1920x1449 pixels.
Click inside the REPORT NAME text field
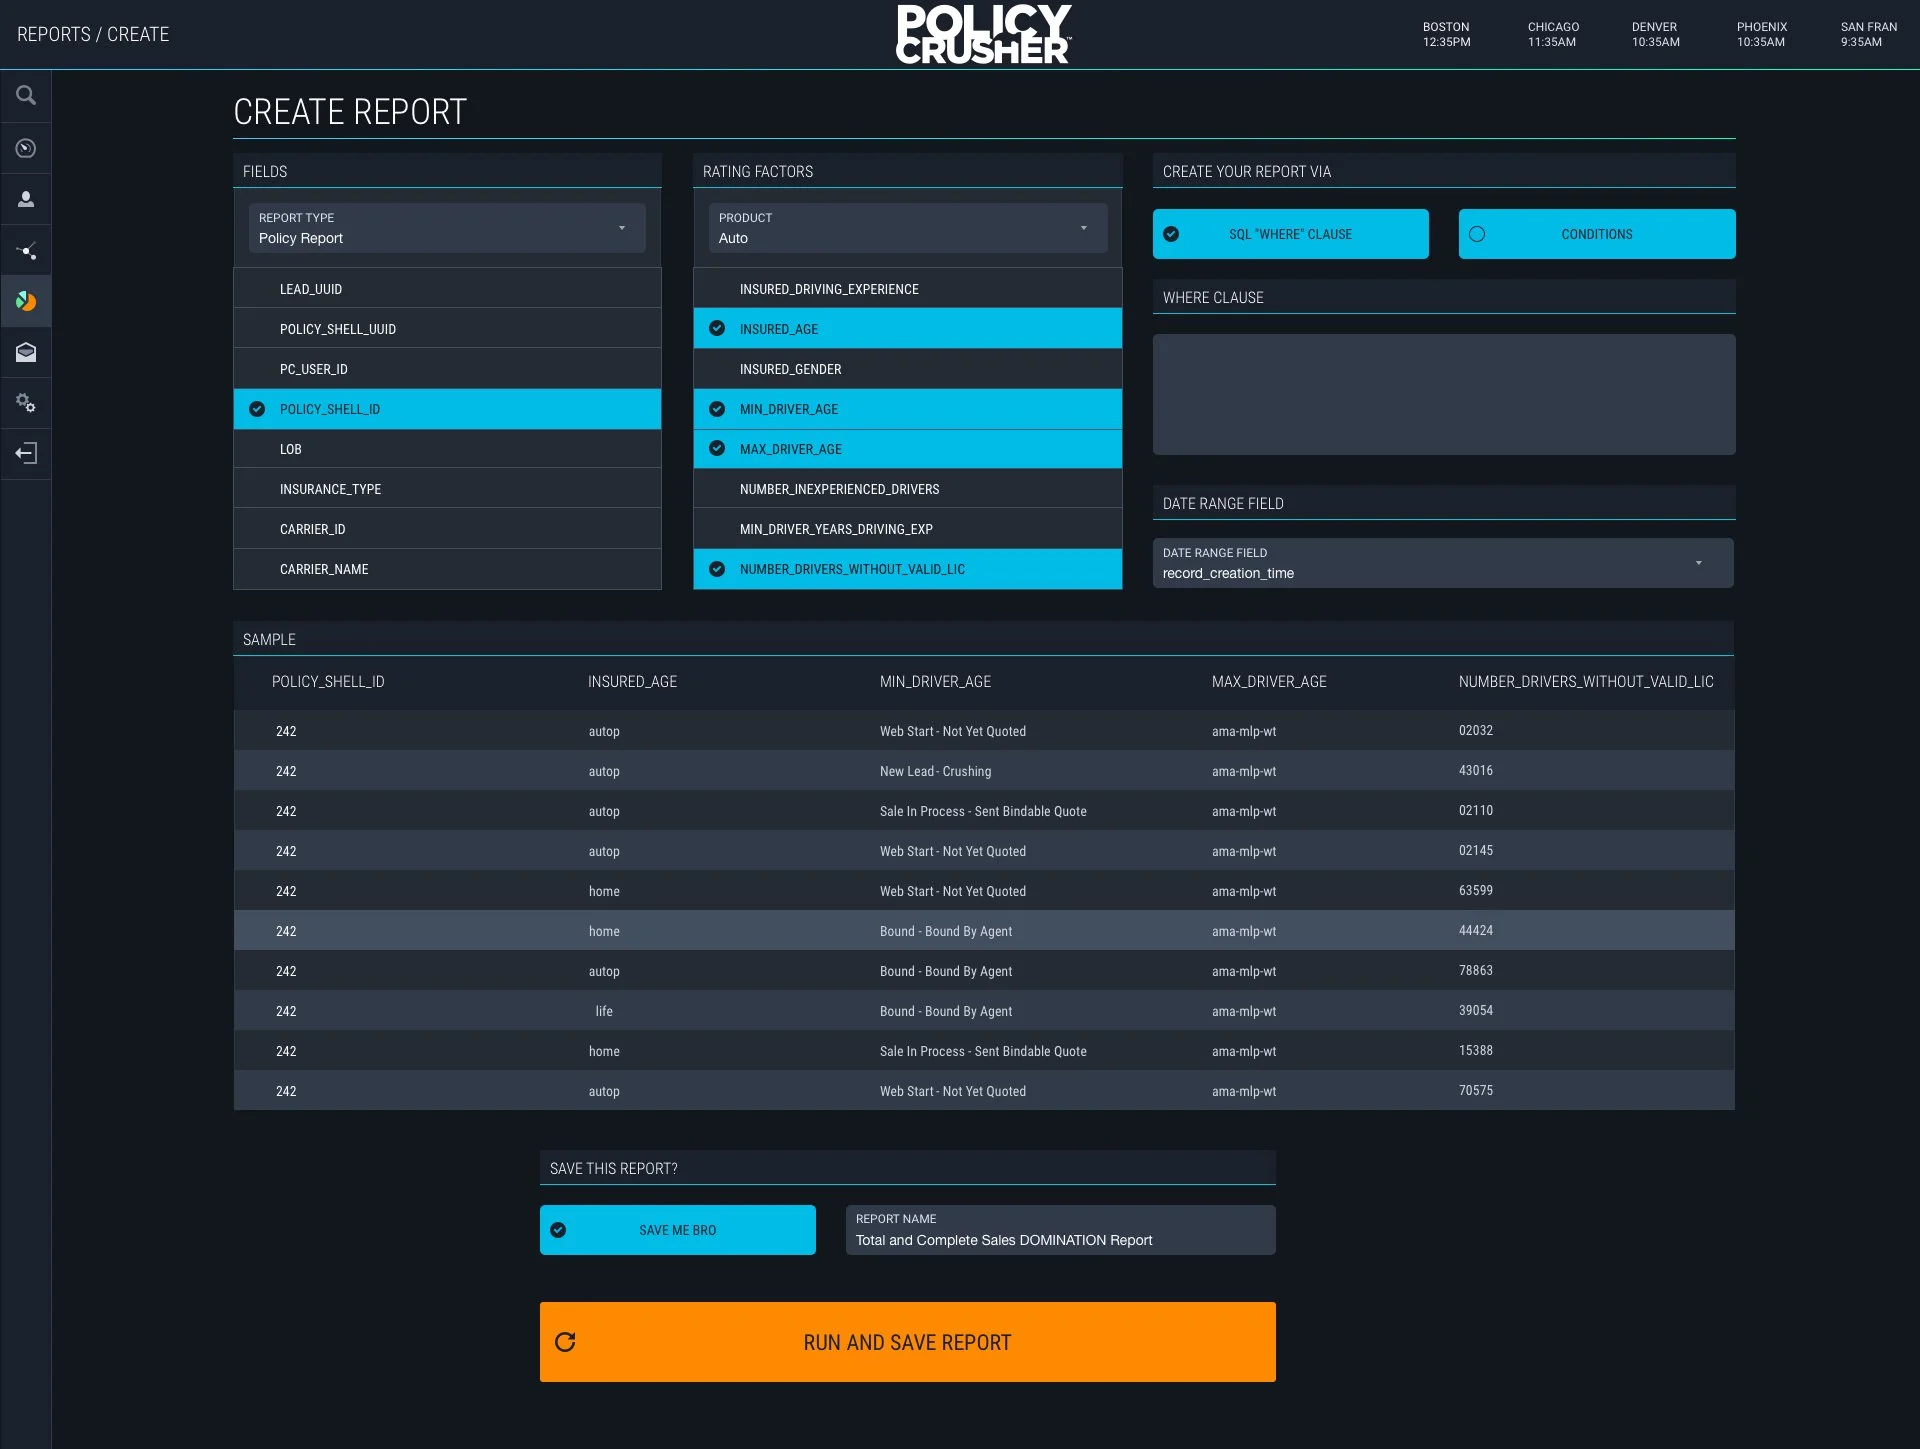(1059, 1240)
